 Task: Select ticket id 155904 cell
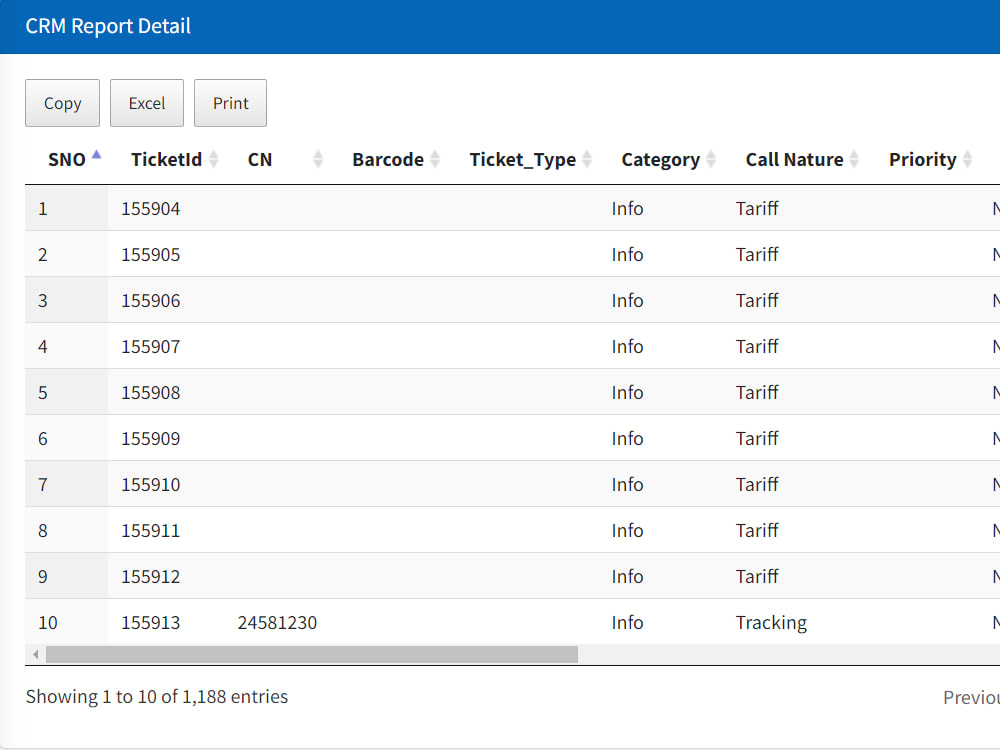coord(151,209)
